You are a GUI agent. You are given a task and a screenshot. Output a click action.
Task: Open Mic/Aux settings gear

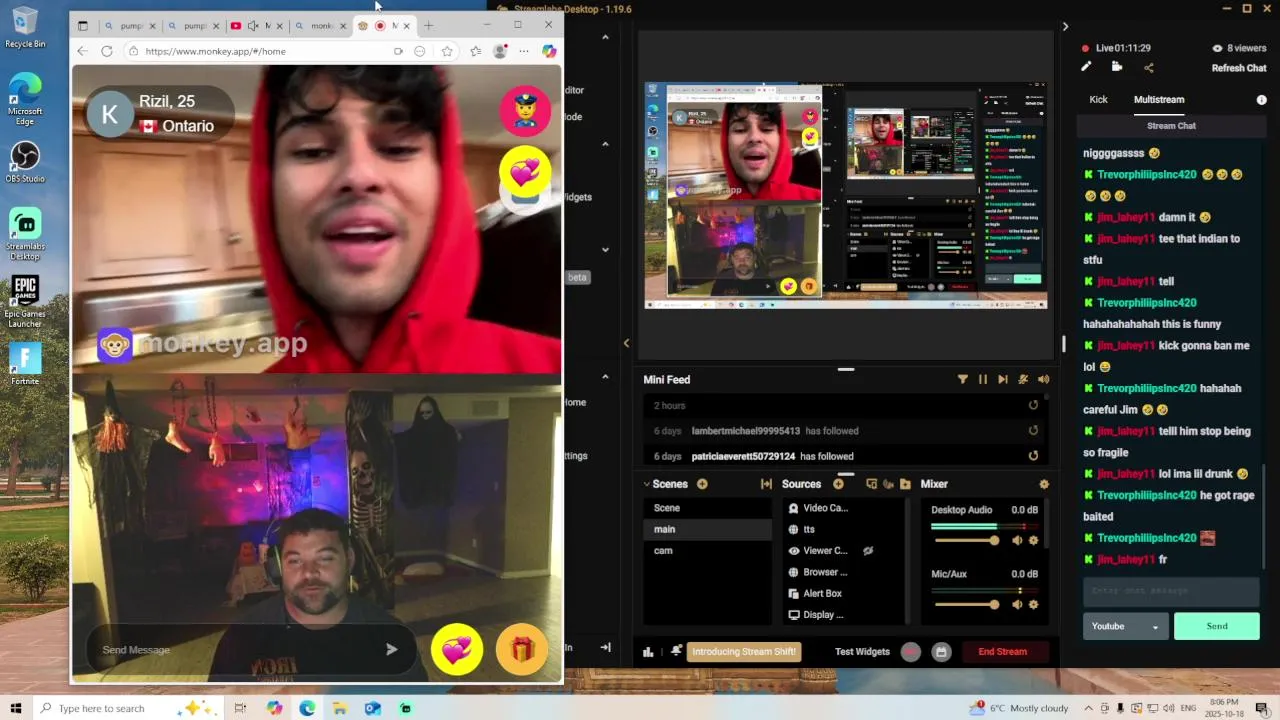1034,604
